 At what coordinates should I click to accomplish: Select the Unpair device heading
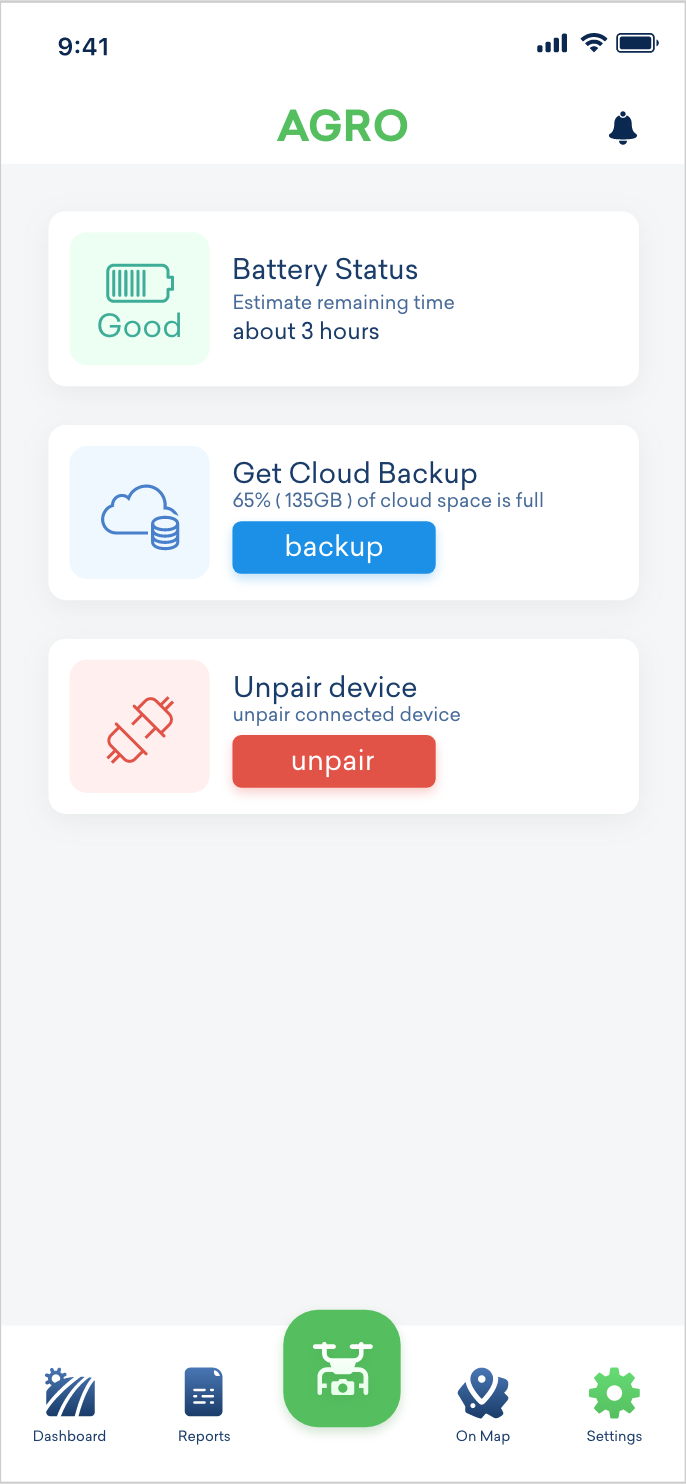(325, 687)
